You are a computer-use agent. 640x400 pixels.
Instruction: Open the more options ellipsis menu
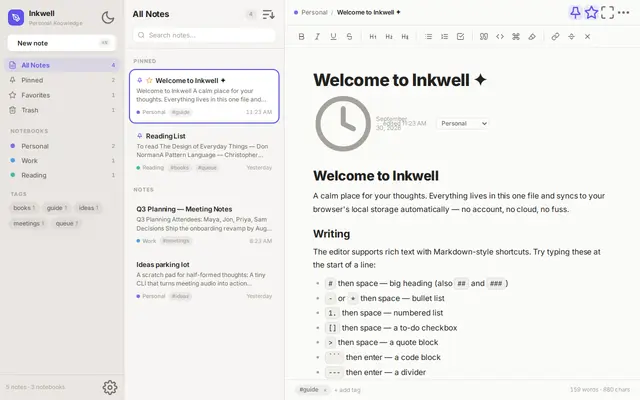click(x=623, y=13)
